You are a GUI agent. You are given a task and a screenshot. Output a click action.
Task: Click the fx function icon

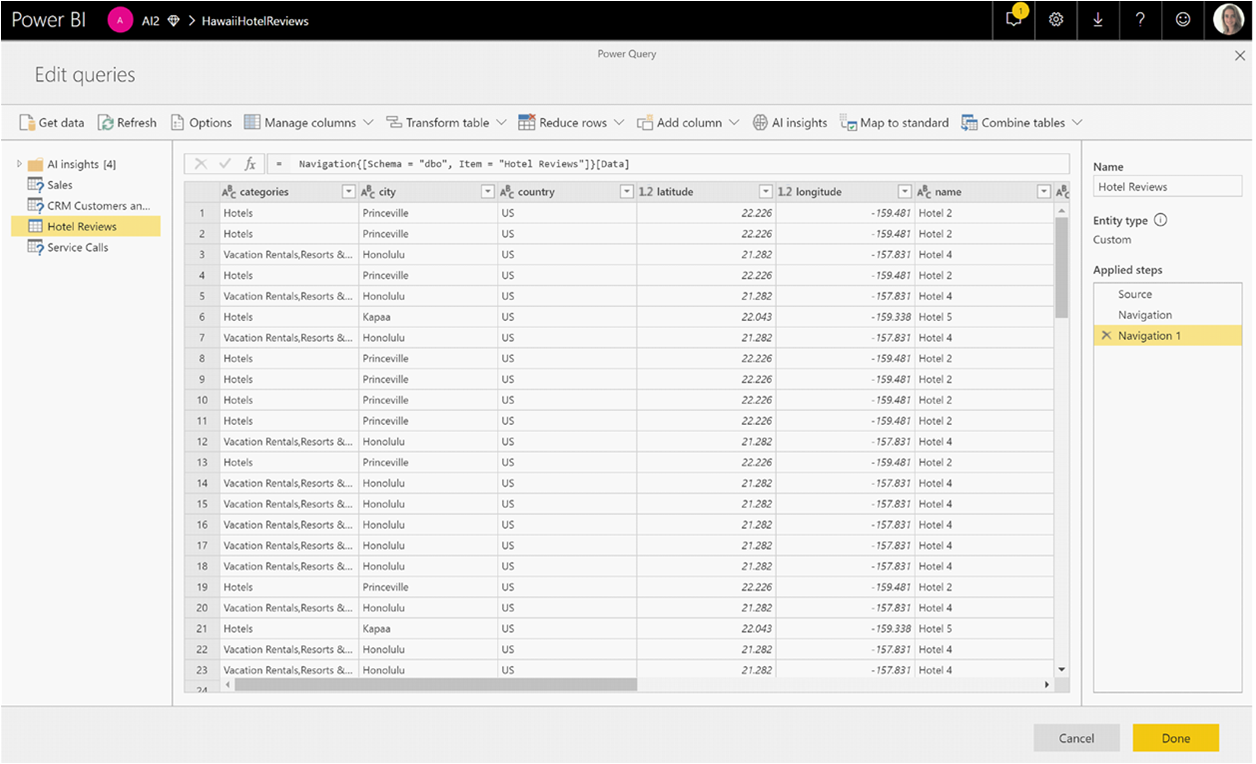[250, 164]
